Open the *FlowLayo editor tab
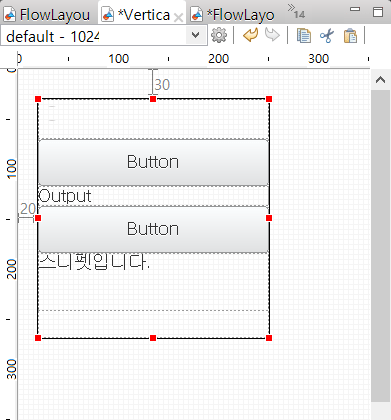Screen dimensions: 391x420 [233, 15]
